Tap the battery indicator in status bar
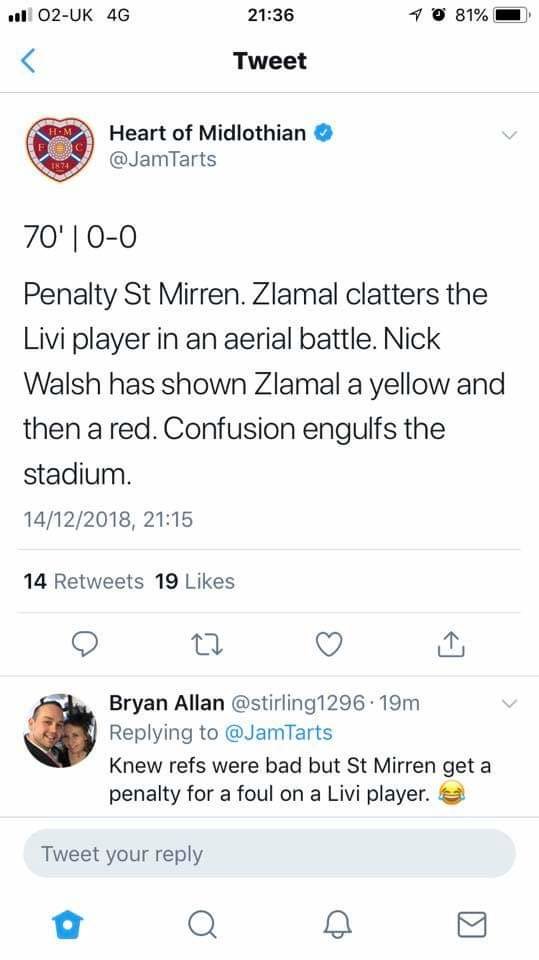This screenshot has height=960, width=539. coord(512,15)
